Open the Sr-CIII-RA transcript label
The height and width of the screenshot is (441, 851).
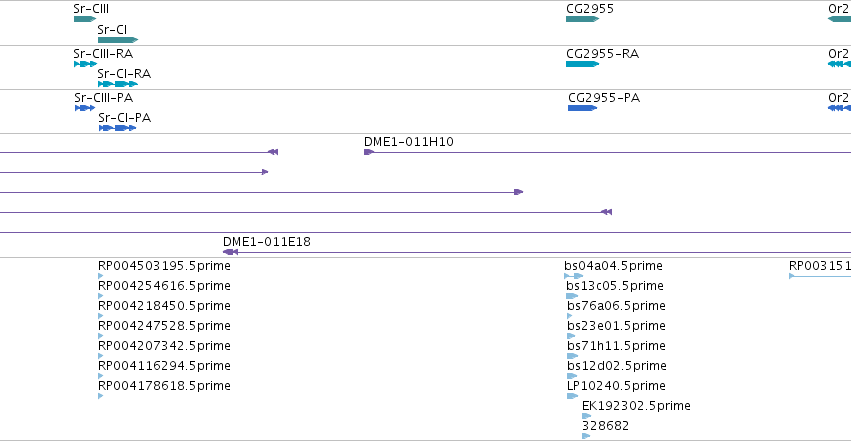pos(103,54)
